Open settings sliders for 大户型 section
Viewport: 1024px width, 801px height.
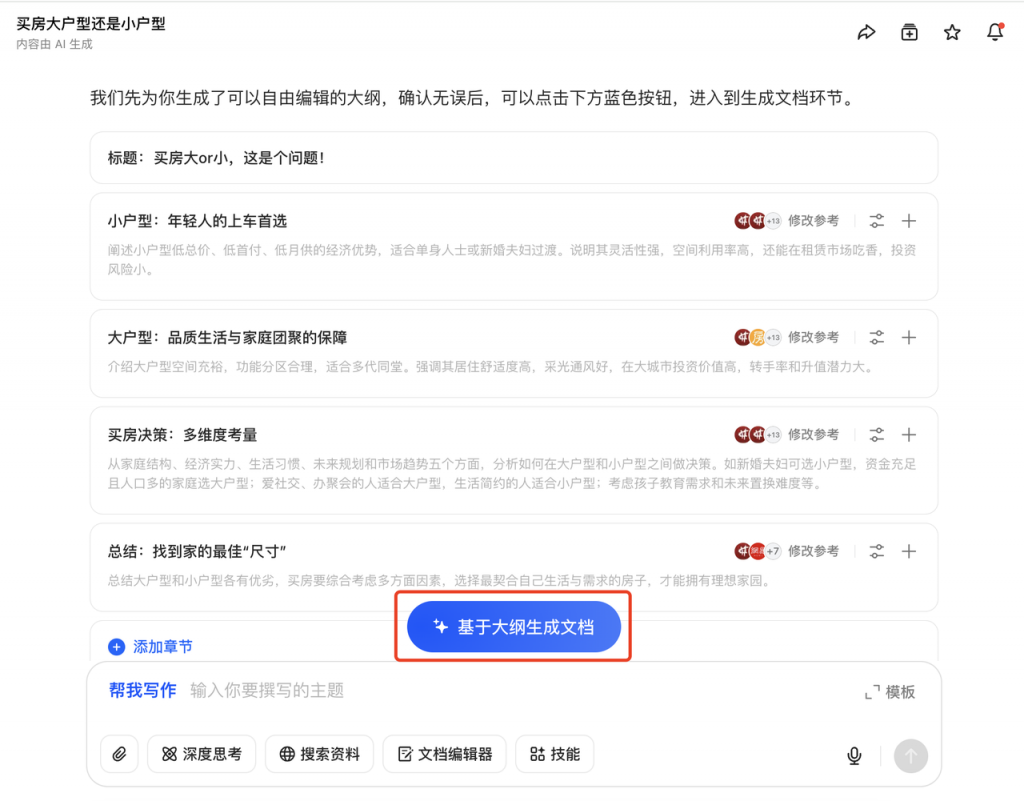tap(876, 338)
